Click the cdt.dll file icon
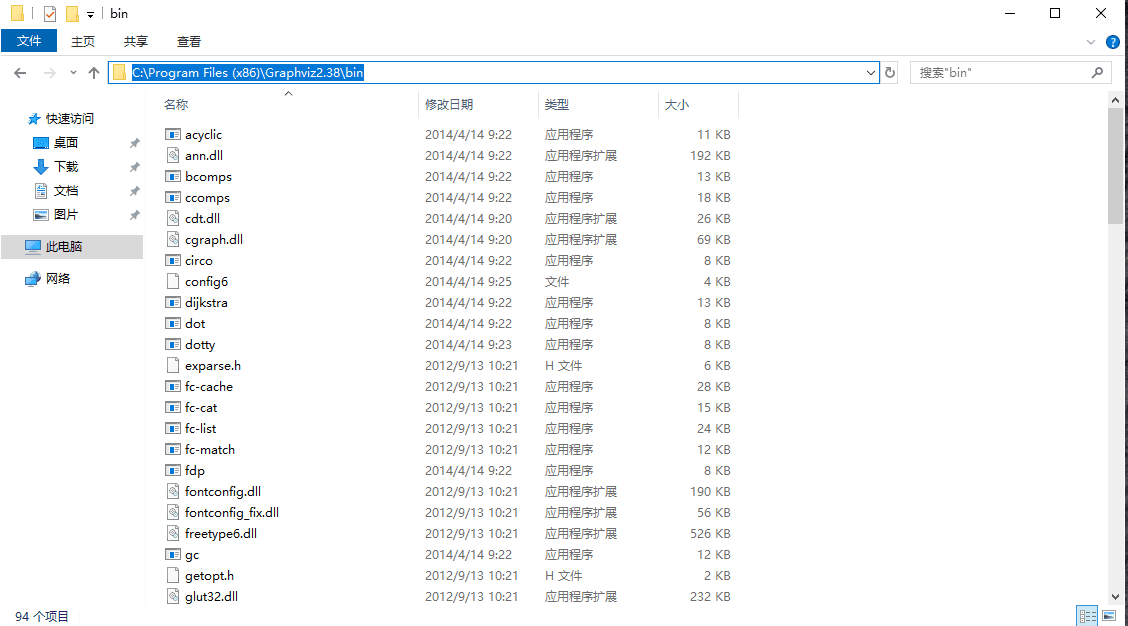This screenshot has height=626, width=1128. click(x=173, y=218)
